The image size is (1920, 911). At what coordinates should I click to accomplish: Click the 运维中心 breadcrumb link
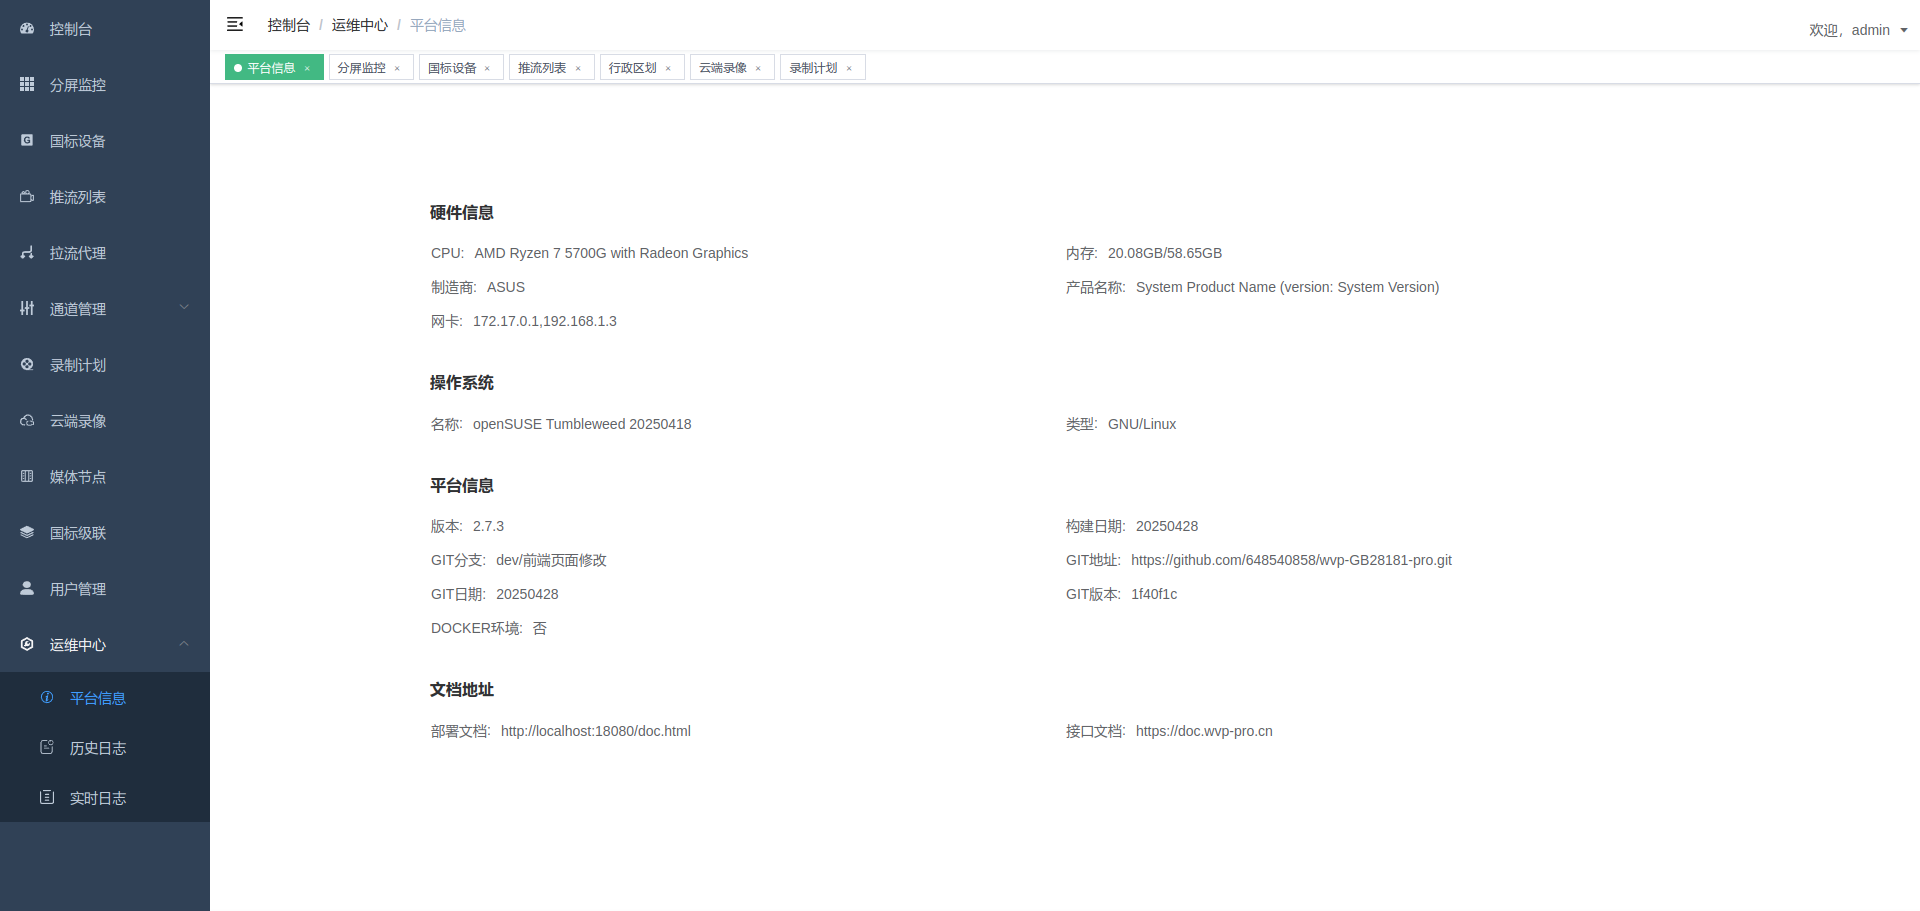[x=359, y=25]
